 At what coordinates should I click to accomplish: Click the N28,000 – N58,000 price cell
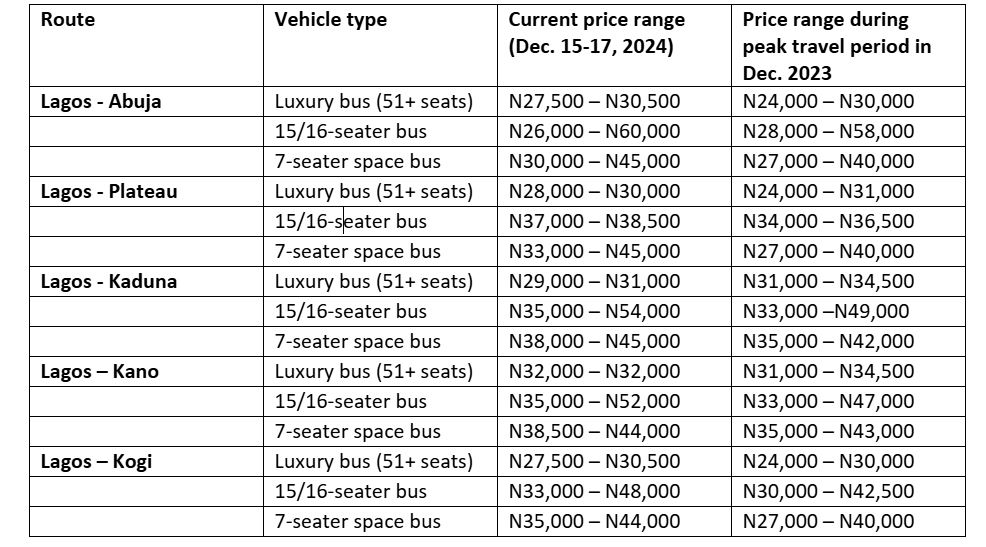click(x=828, y=131)
